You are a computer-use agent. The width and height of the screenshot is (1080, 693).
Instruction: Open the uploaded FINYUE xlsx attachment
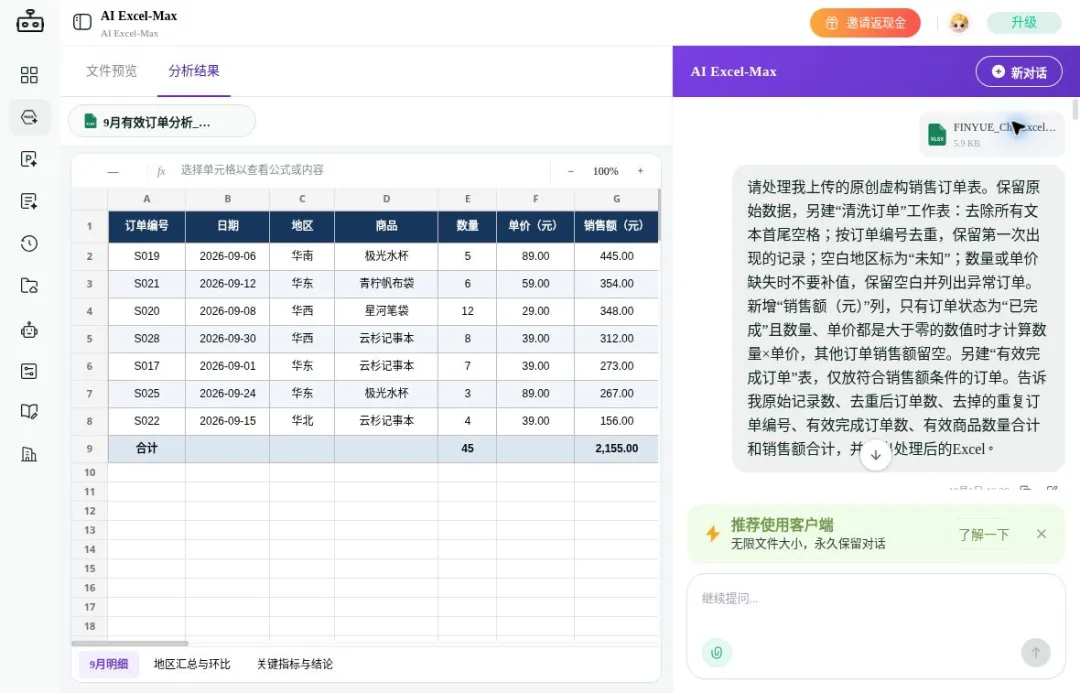pyautogui.click(x=991, y=134)
